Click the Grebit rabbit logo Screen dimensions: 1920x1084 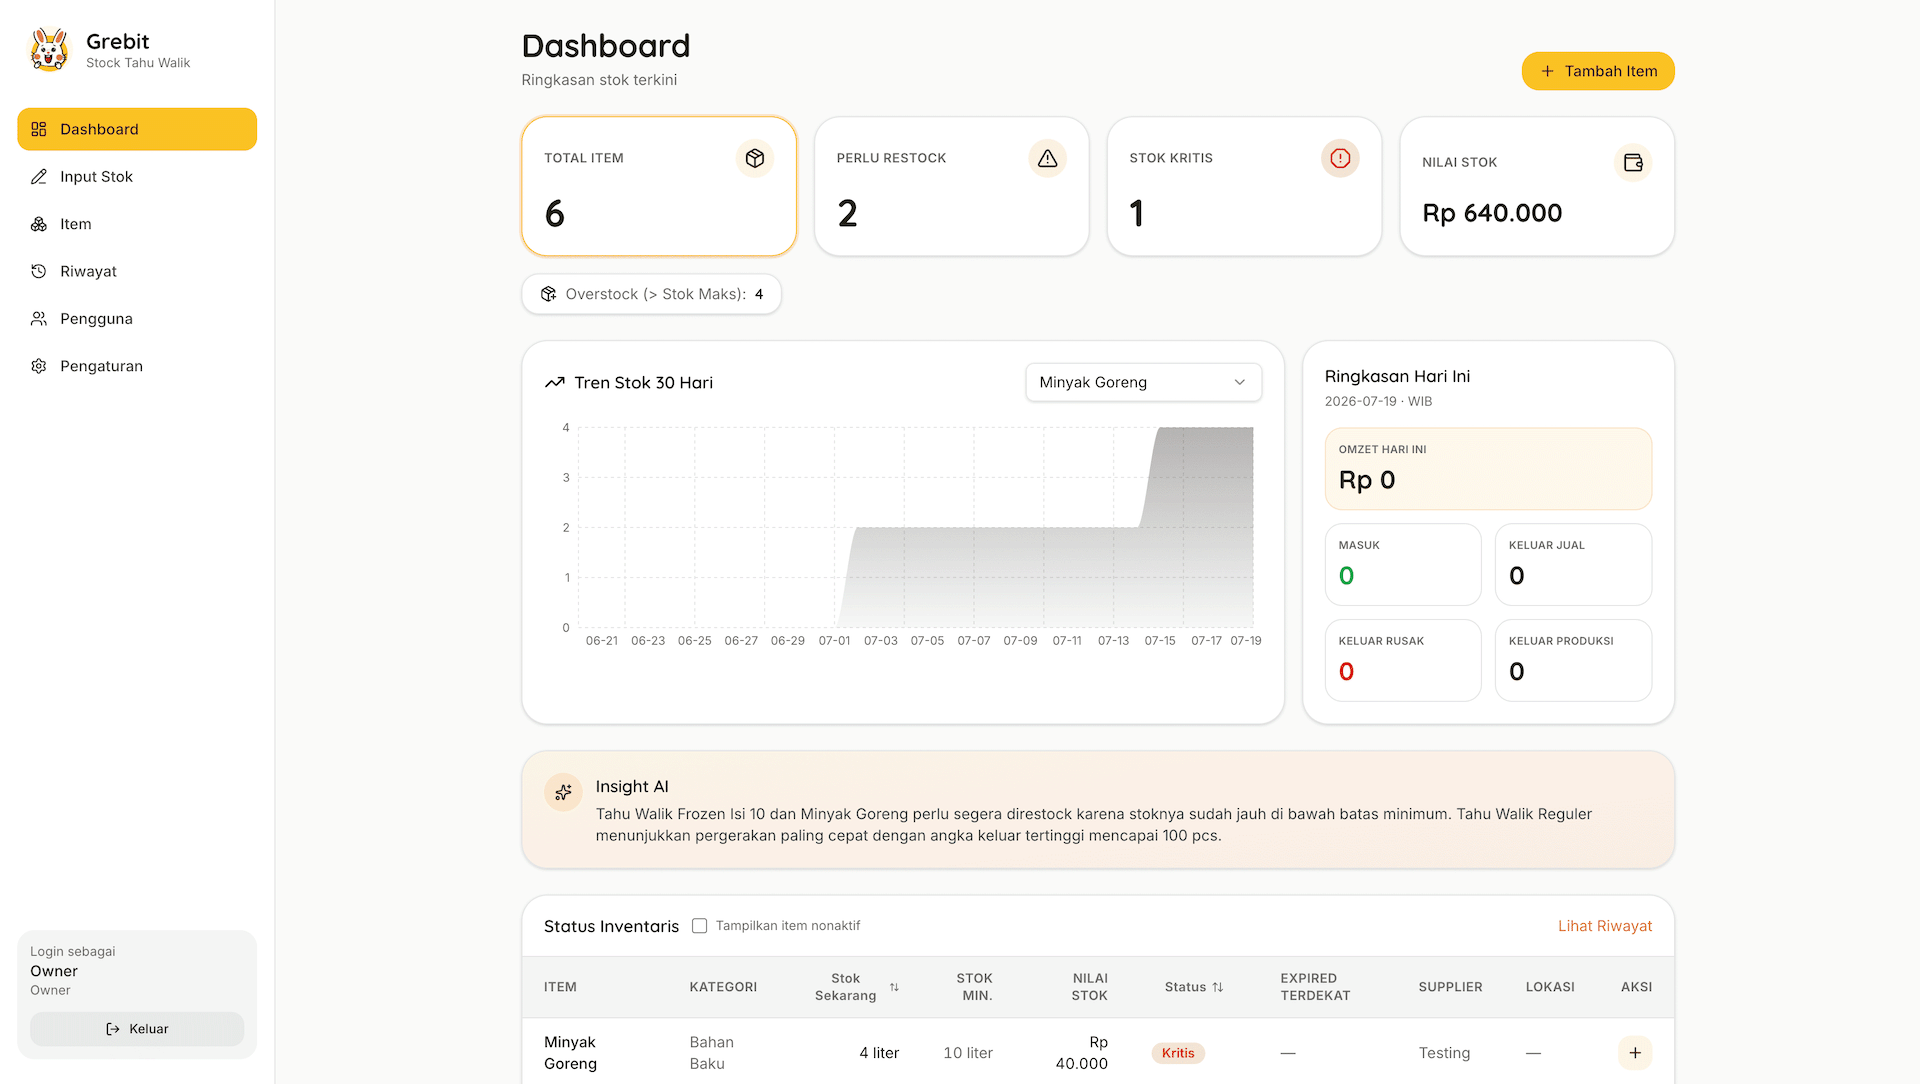[x=49, y=50]
